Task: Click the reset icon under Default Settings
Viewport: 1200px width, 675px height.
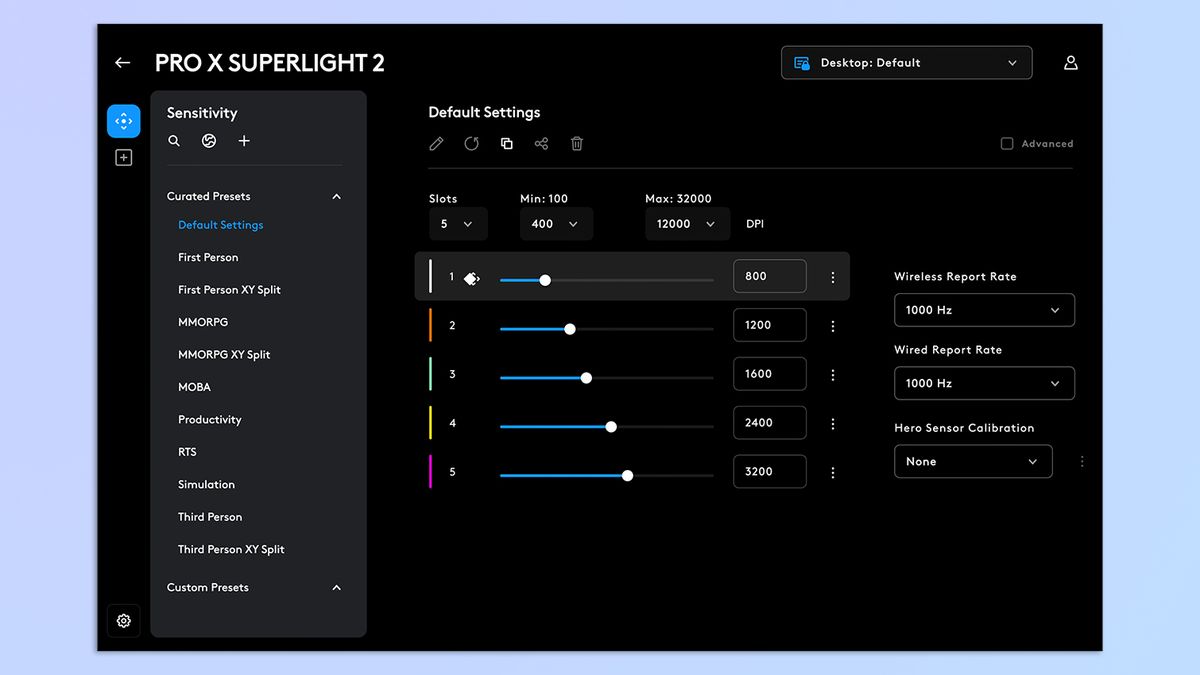Action: (x=471, y=143)
